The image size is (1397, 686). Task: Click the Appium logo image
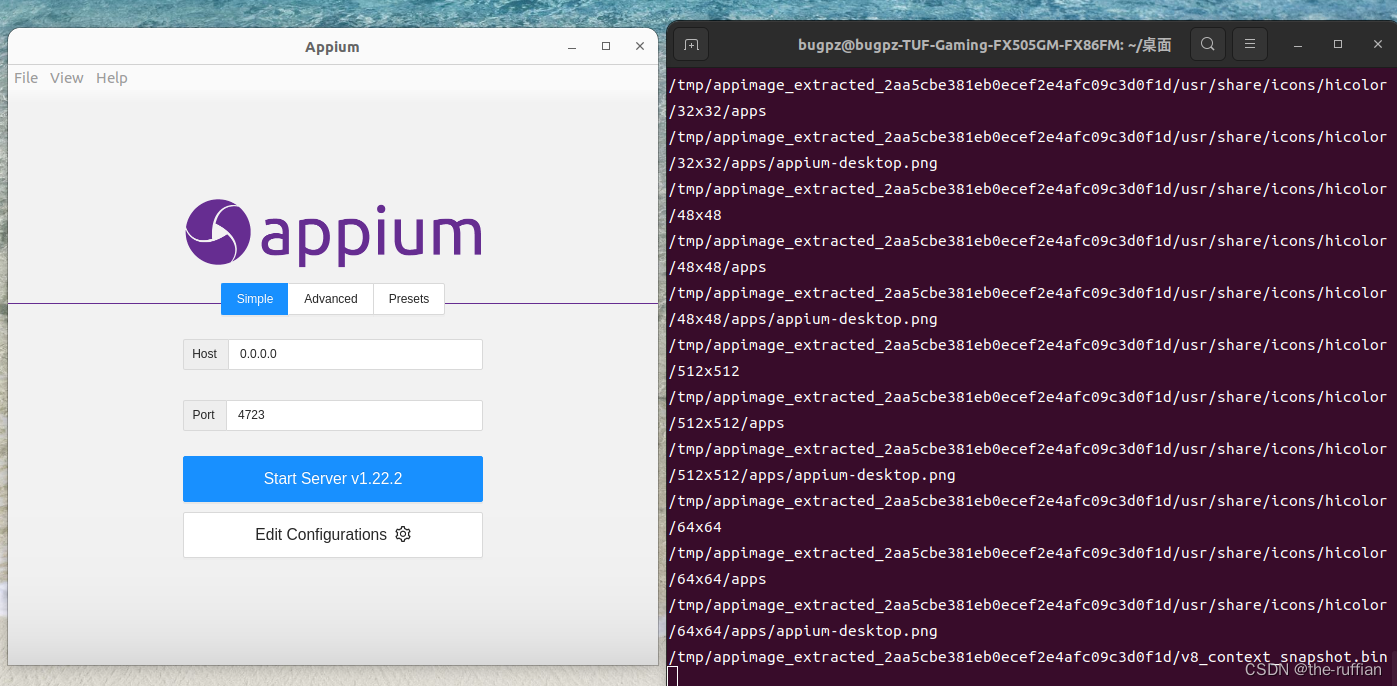click(333, 232)
